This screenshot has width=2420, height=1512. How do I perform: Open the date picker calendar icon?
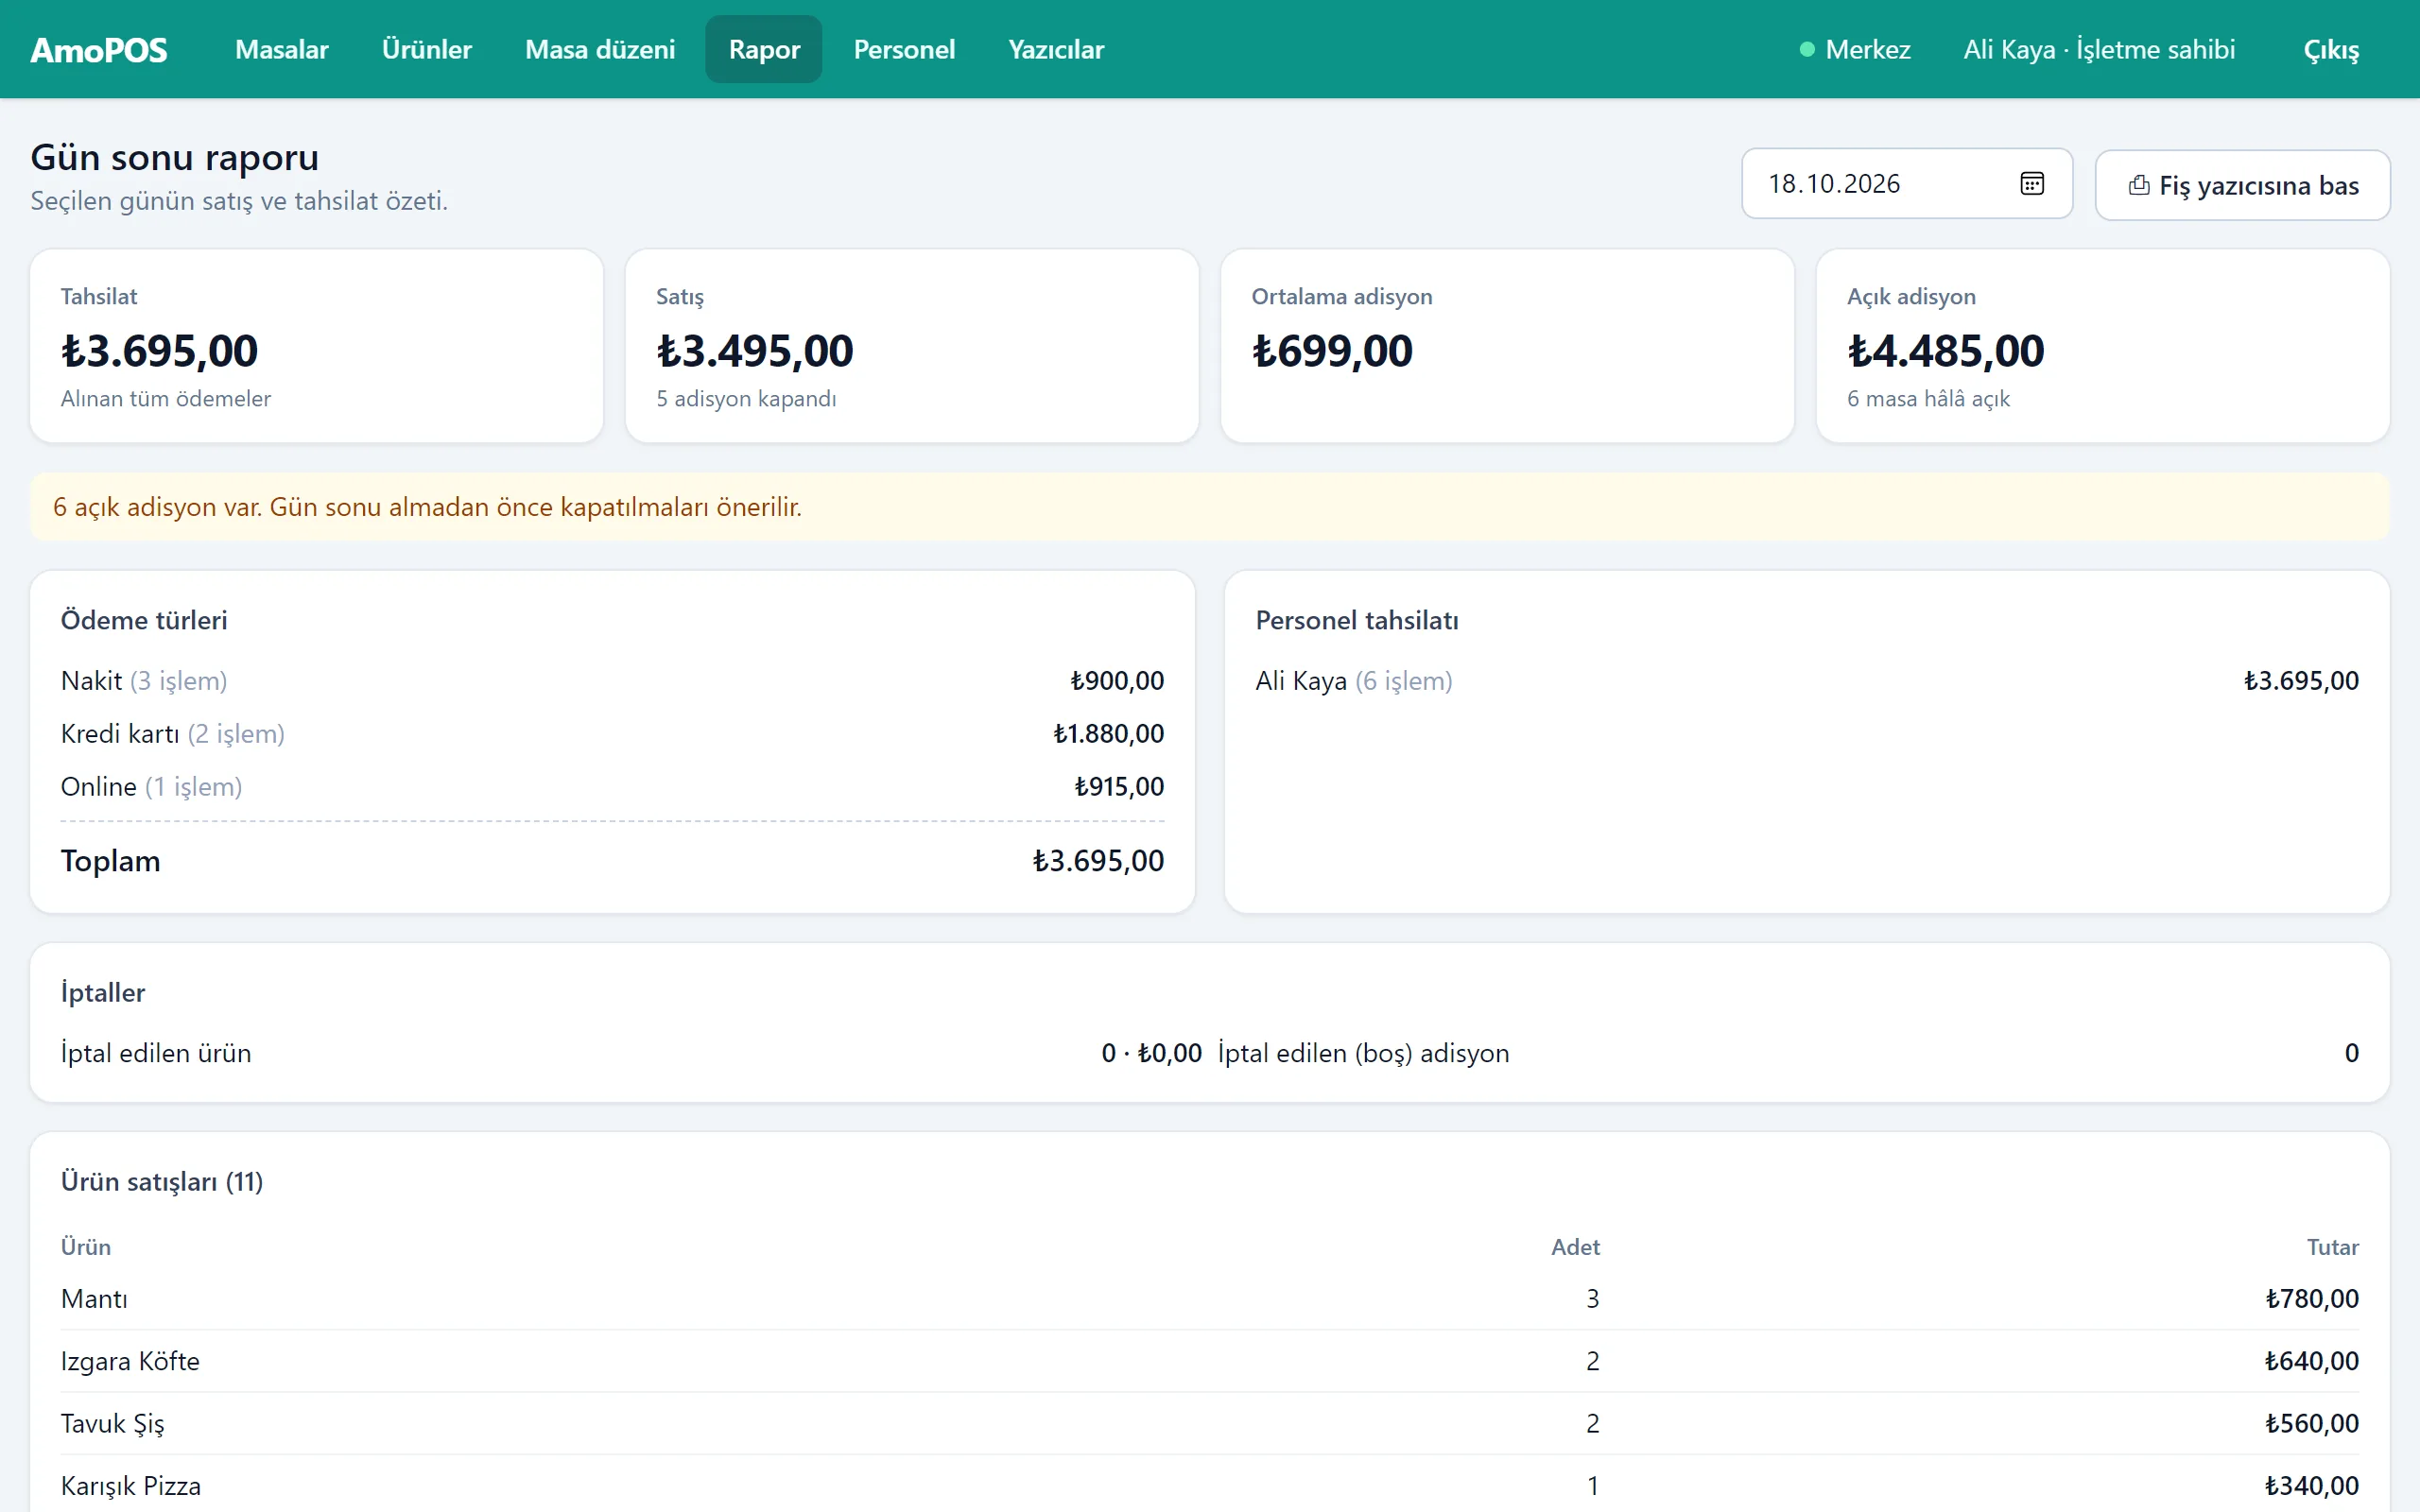tap(2031, 183)
